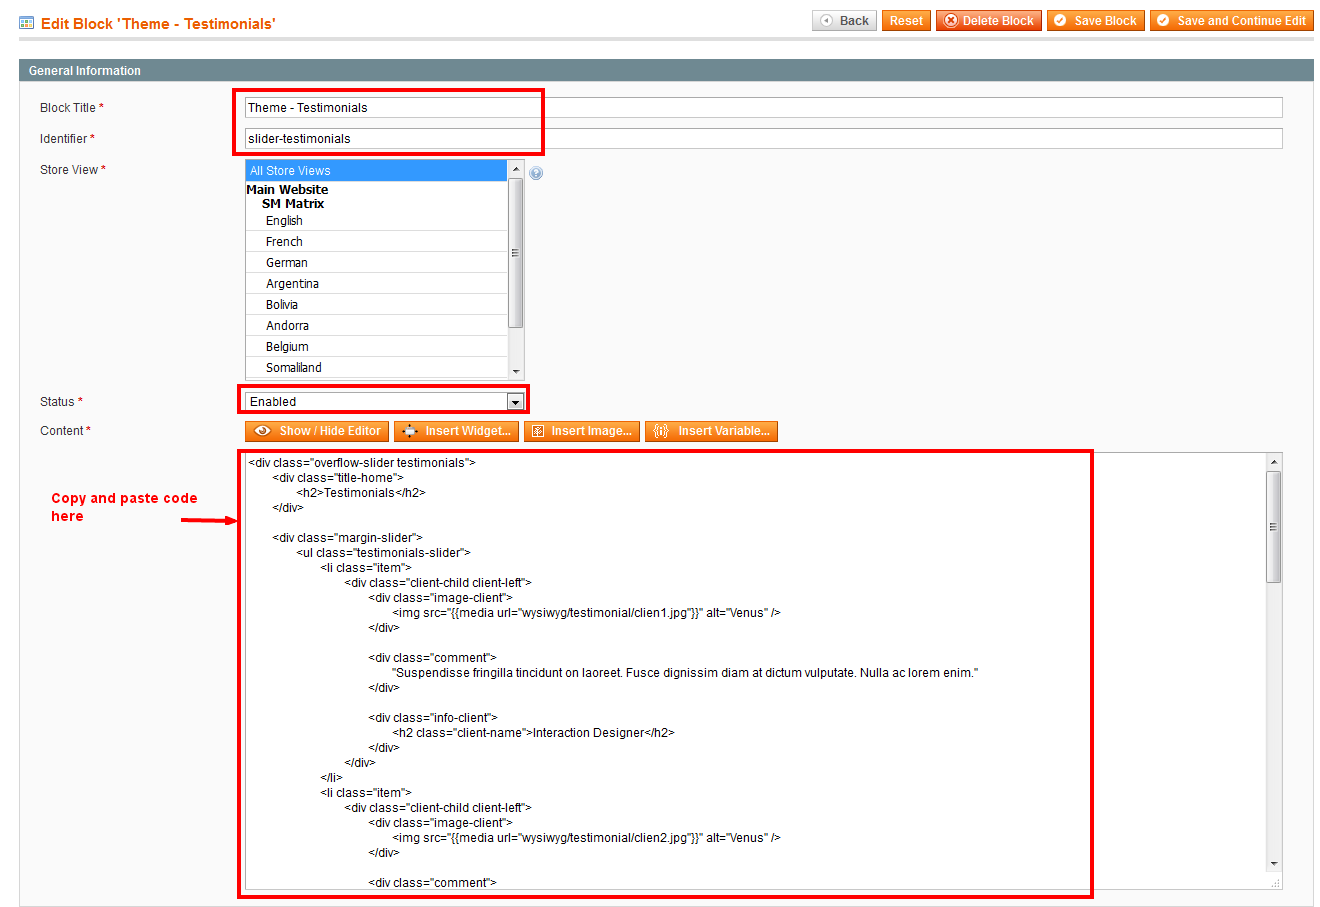This screenshot has height=907, width=1320.
Task: Select German store view
Action: (x=377, y=263)
